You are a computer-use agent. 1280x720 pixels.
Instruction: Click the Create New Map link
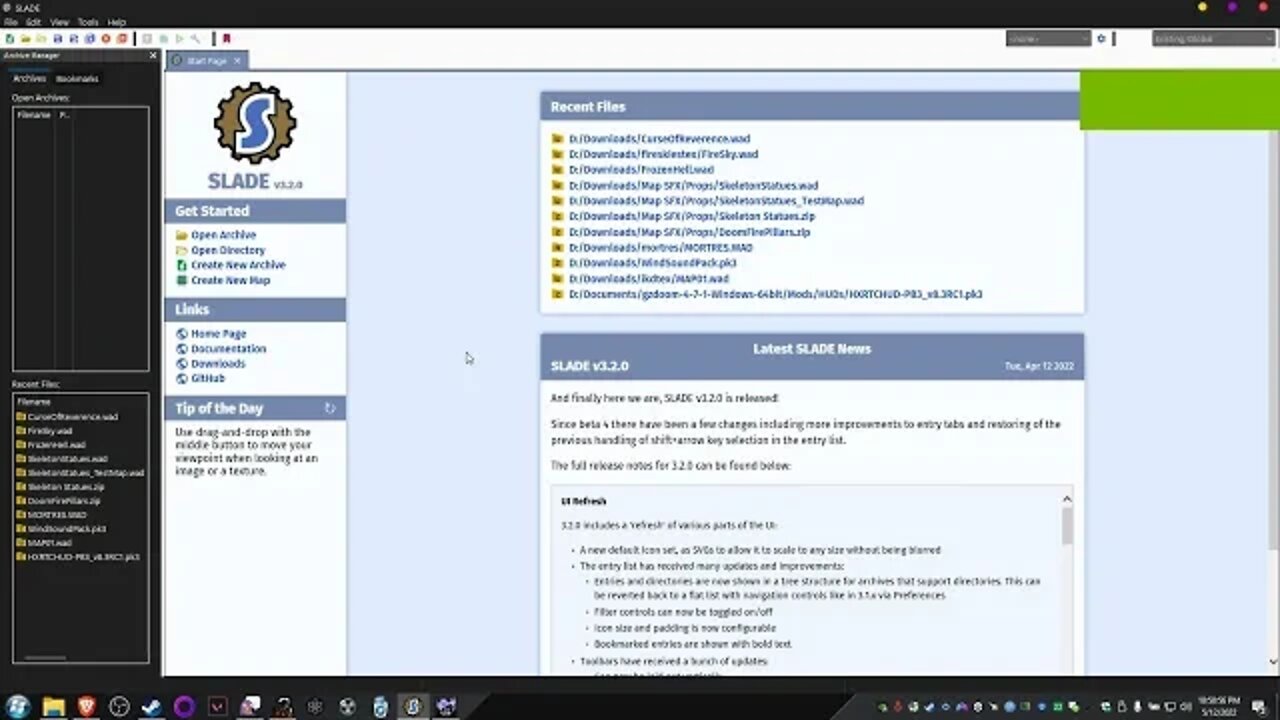(x=230, y=280)
